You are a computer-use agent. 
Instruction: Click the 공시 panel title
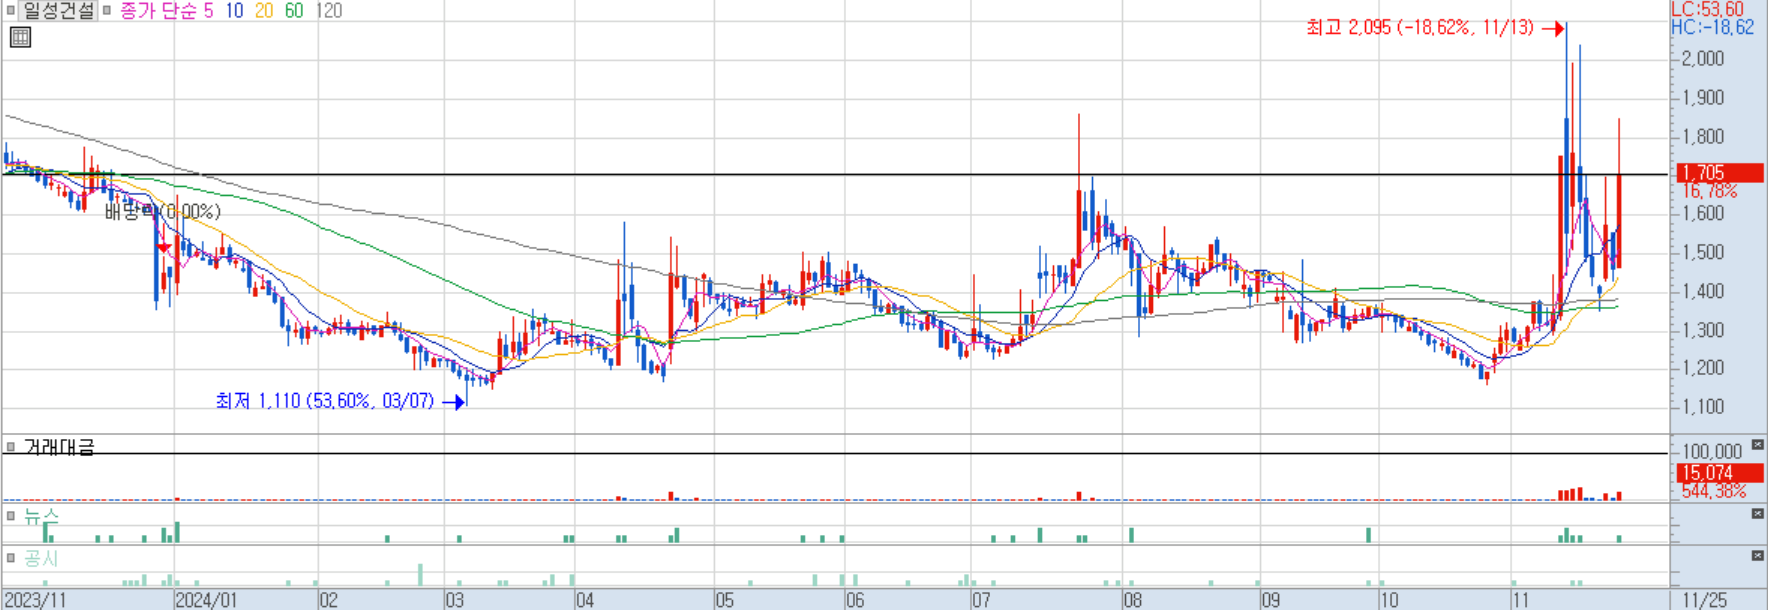click(41, 558)
